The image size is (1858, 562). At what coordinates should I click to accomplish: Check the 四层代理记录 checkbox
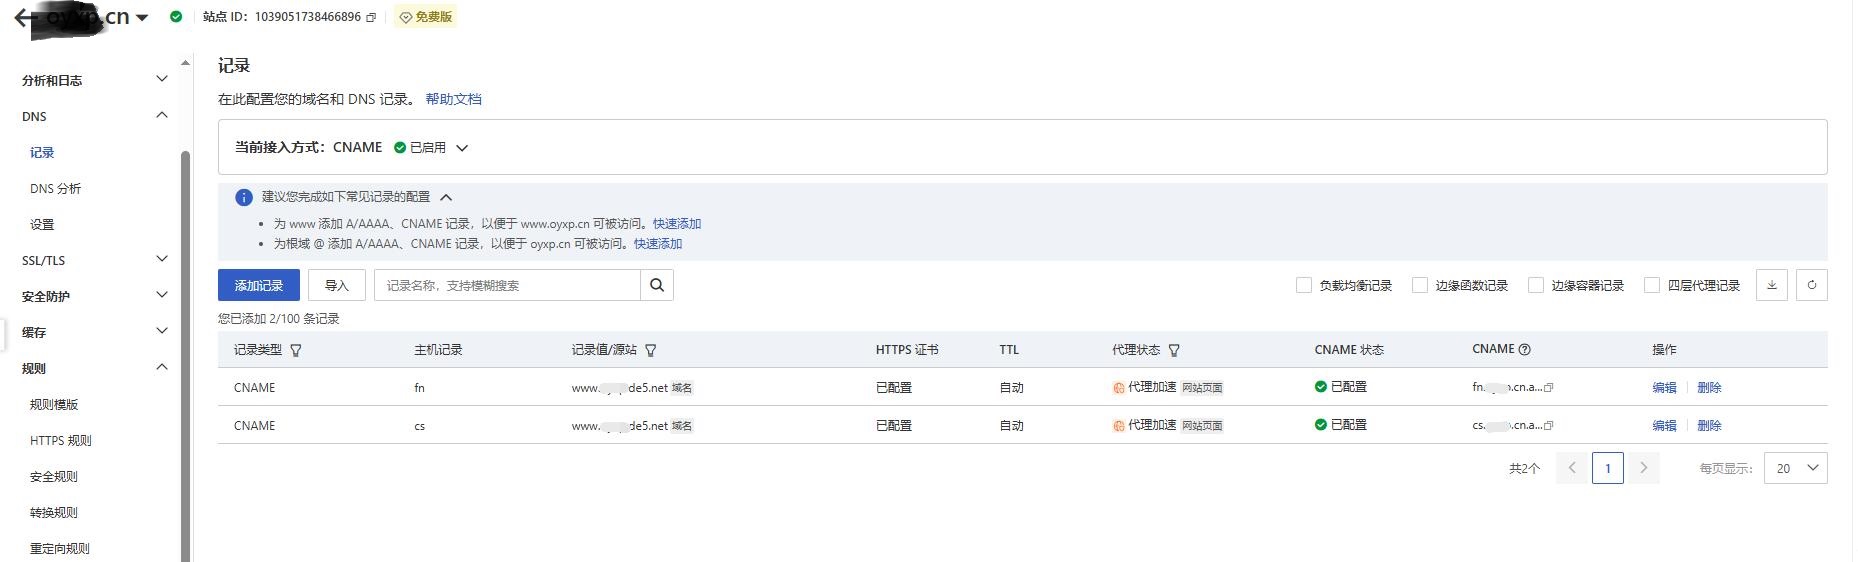[x=1652, y=285]
